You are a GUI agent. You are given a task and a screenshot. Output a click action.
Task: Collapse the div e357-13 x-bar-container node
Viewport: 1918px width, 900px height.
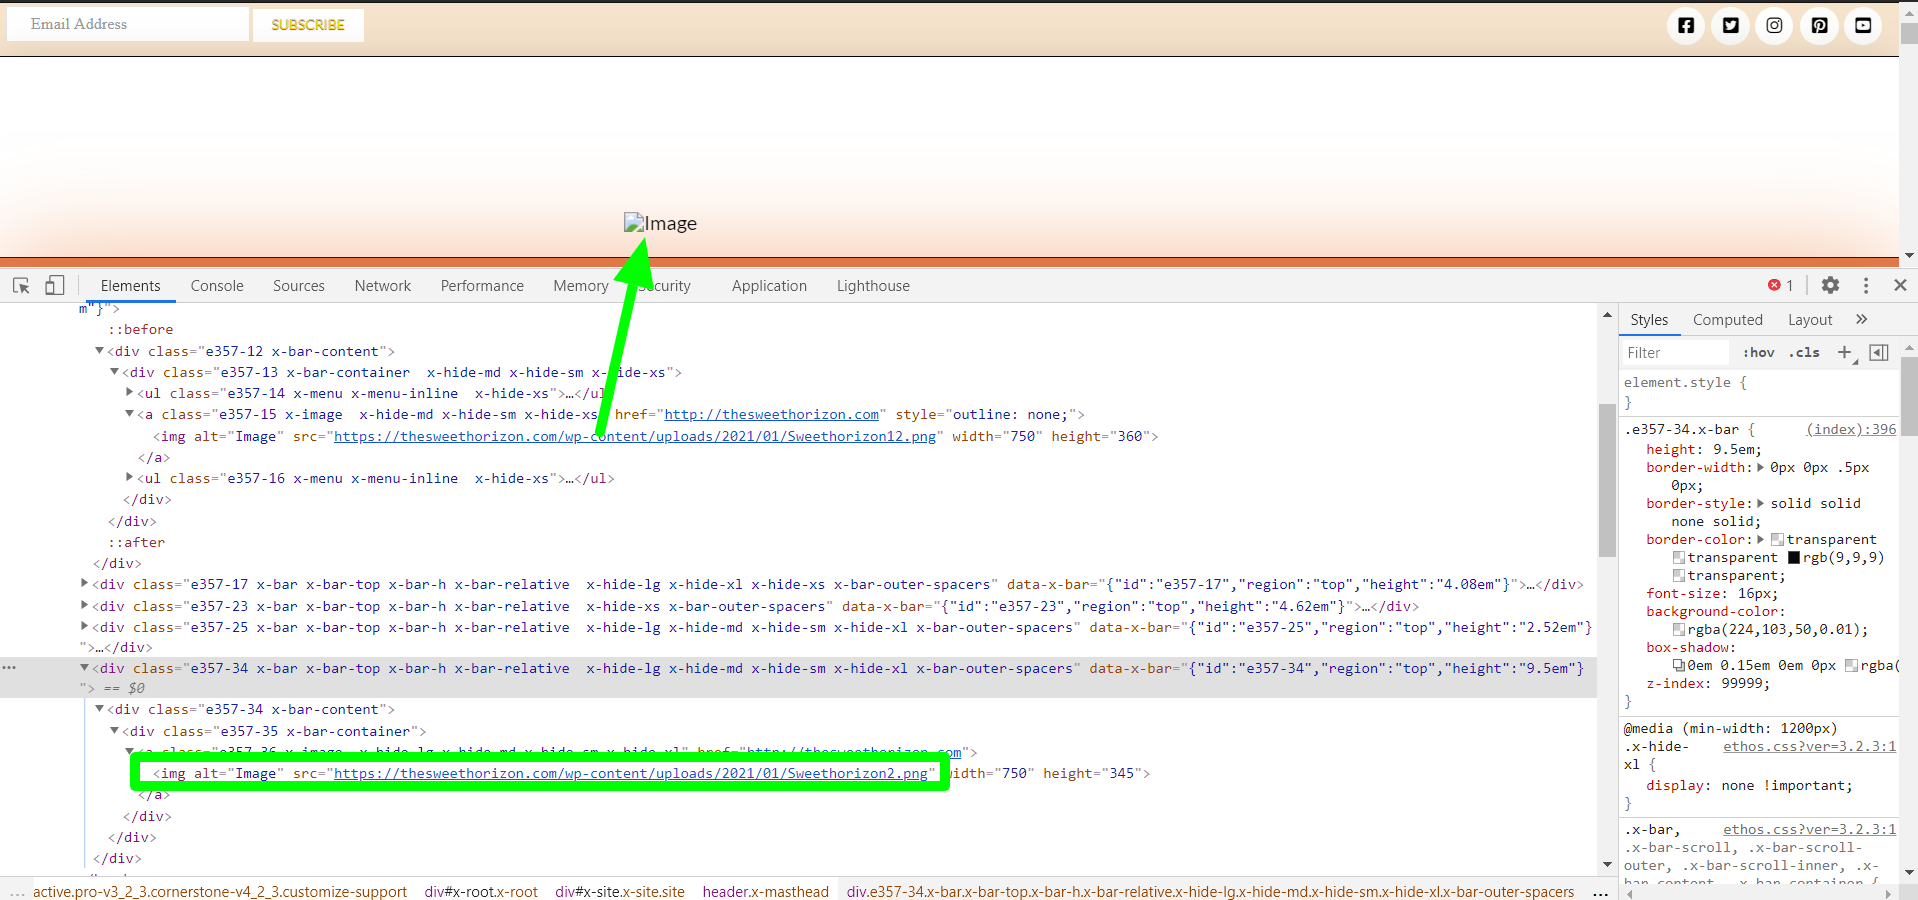coord(114,372)
